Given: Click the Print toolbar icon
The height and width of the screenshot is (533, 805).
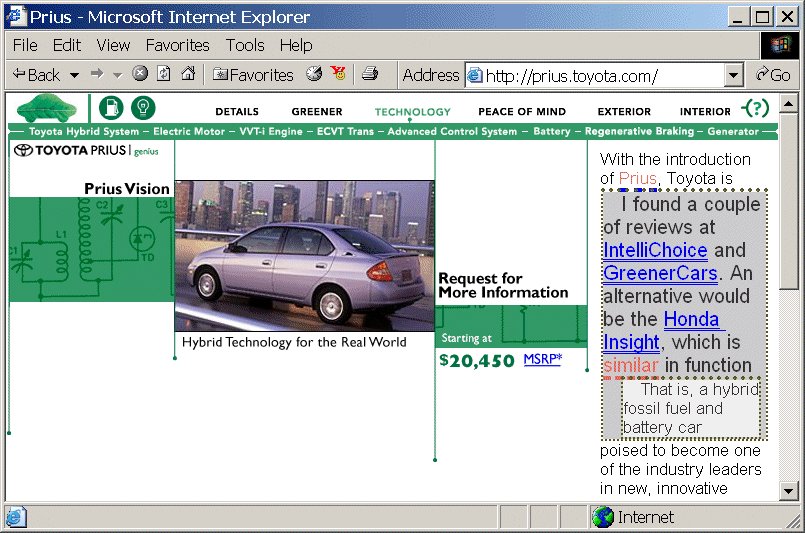Looking at the screenshot, I should coord(369,74).
